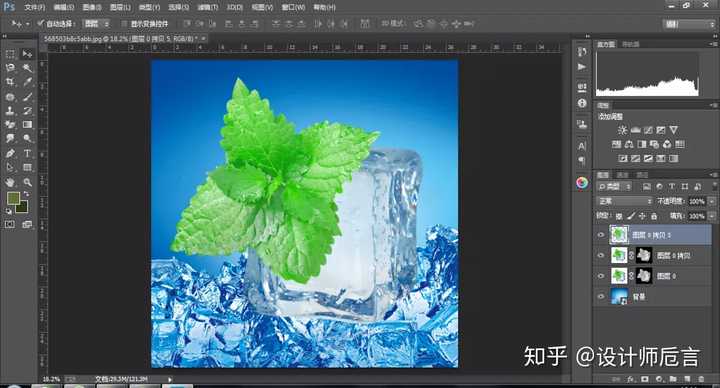
Task: Open the layer filter type dropdown
Action: pos(615,186)
